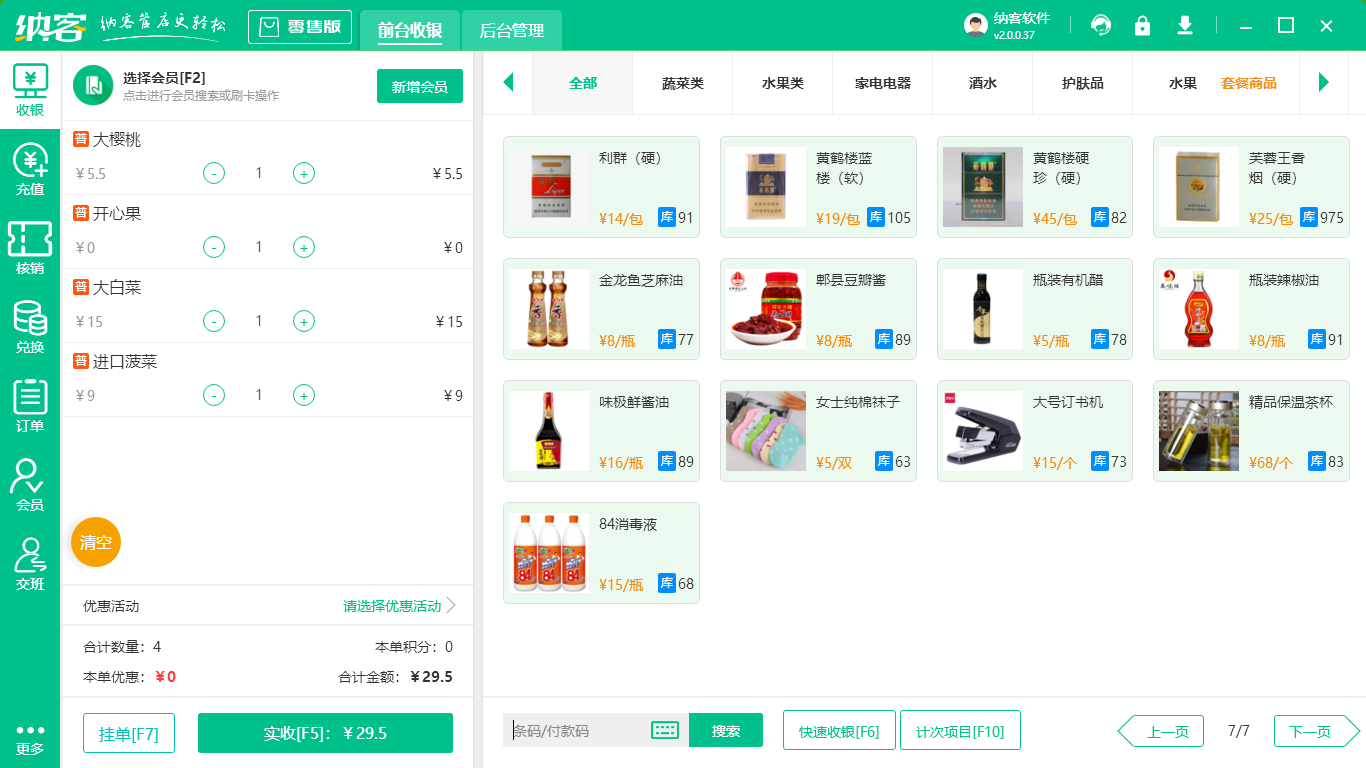Image resolution: width=1366 pixels, height=768 pixels.
Task: Select the 蔬菜类 category tab
Action: 682,83
